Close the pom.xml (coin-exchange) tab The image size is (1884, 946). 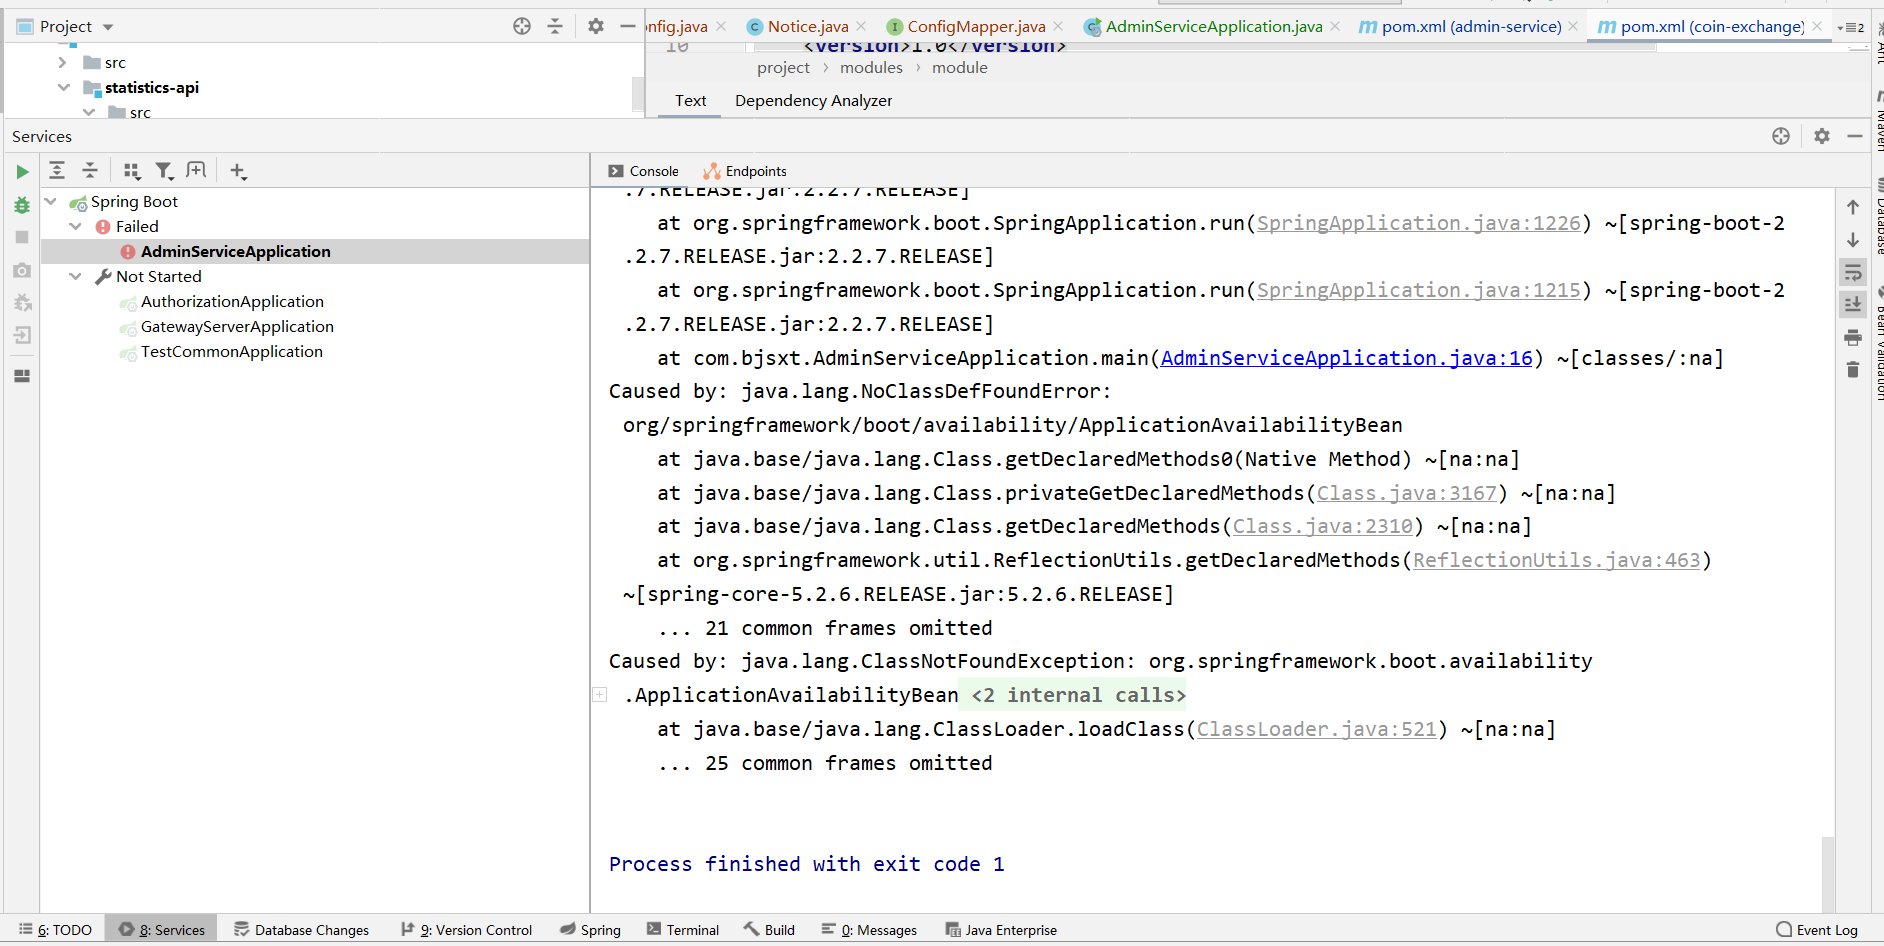tap(1817, 26)
